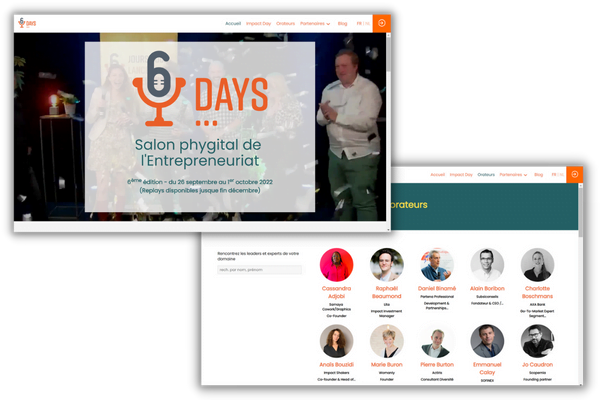This screenshot has width=600, height=400.
Task: Open Marie Buron's profile photo
Action: (x=386, y=341)
